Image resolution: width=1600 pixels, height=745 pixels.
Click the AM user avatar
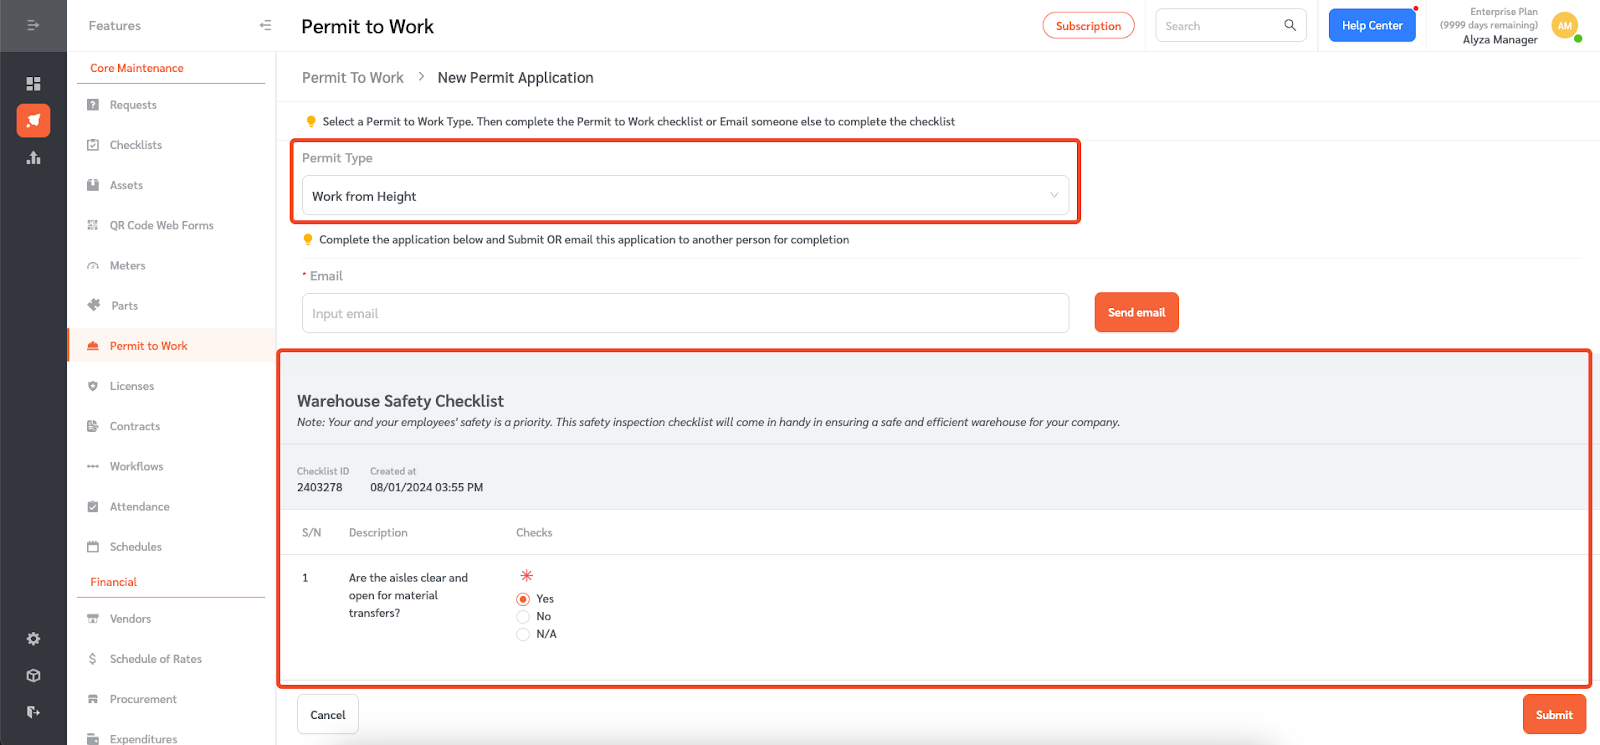pos(1565,26)
